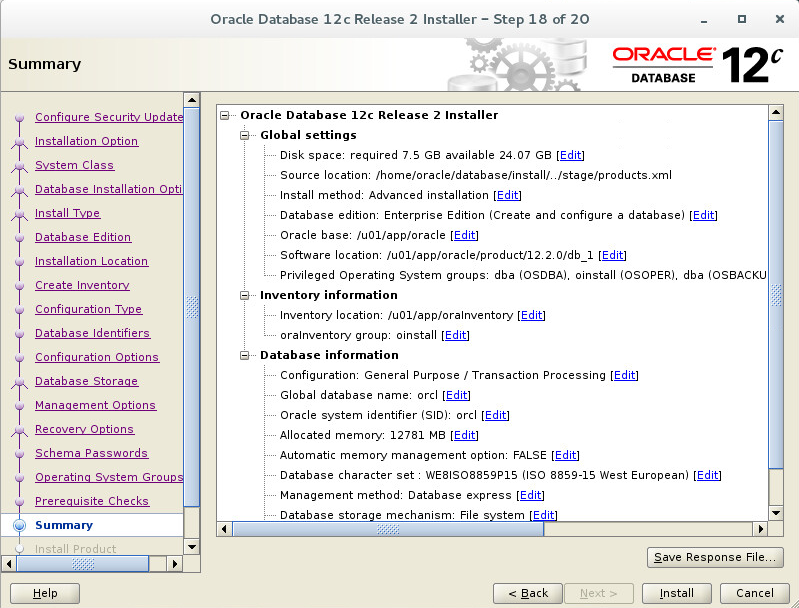The image size is (799, 608).
Task: Edit the Global database name
Action: [x=457, y=395]
